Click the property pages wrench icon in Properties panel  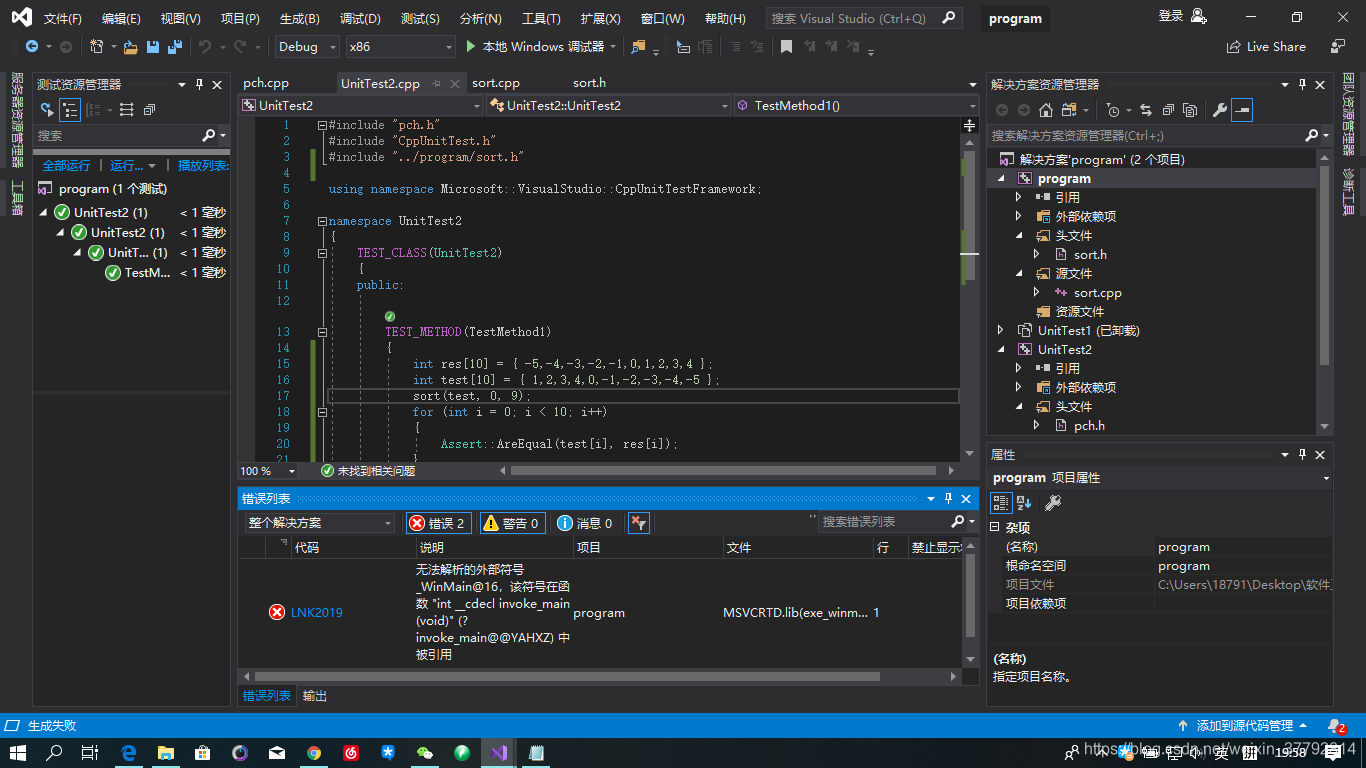[x=1053, y=503]
